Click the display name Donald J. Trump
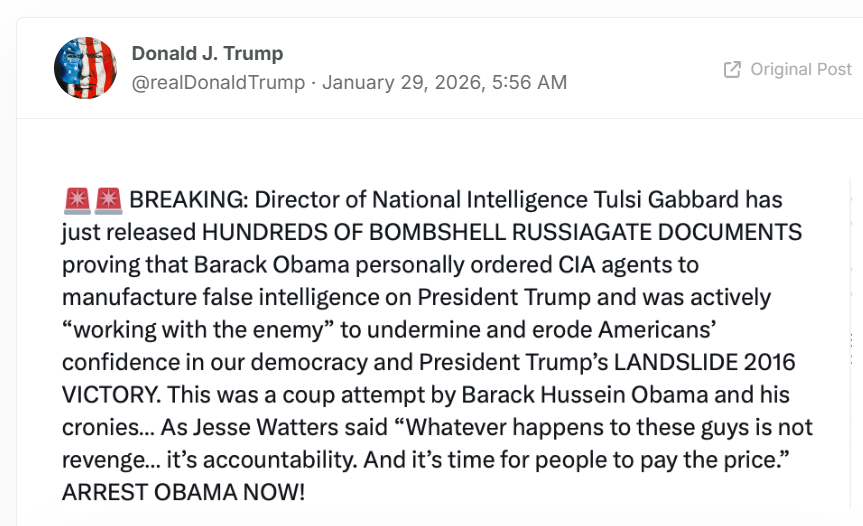863x526 pixels. coord(207,54)
